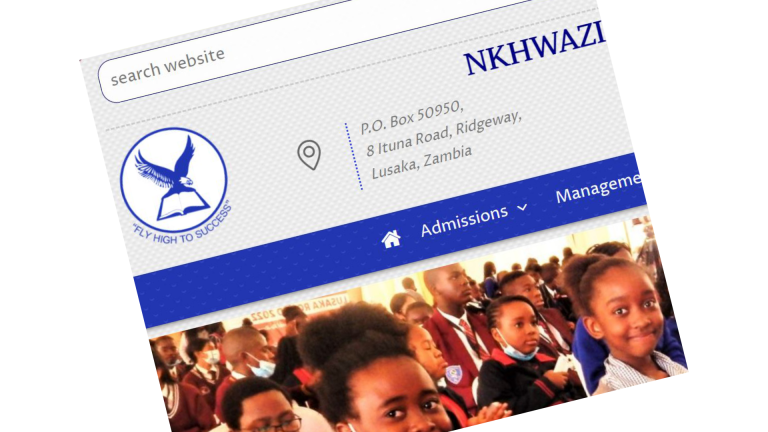Open the Admissions menu item
Viewport: 768px width, 432px height.
(464, 221)
